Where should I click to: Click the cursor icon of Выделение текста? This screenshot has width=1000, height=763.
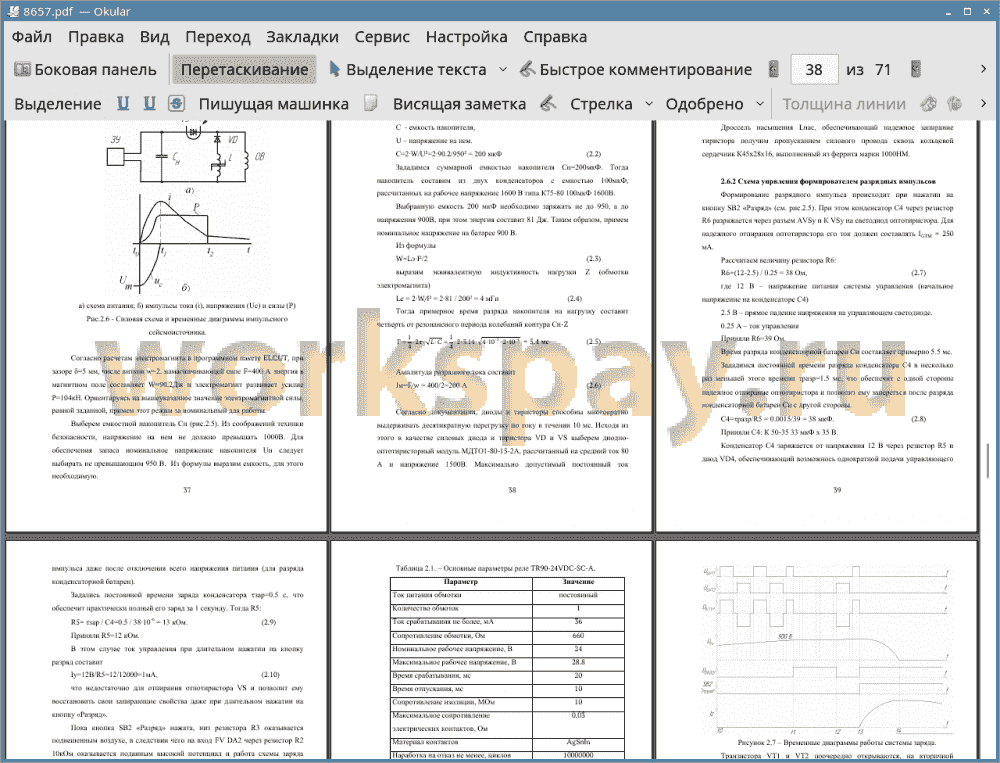[334, 69]
